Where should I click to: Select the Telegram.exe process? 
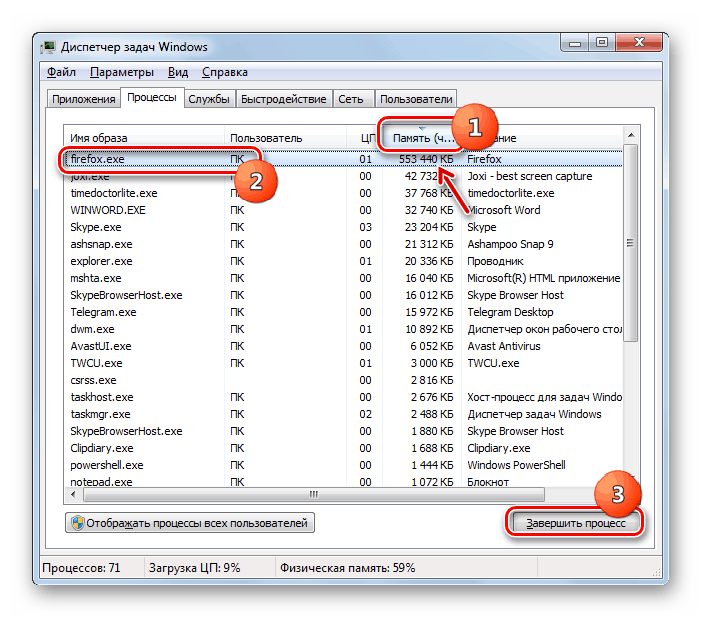point(343,313)
